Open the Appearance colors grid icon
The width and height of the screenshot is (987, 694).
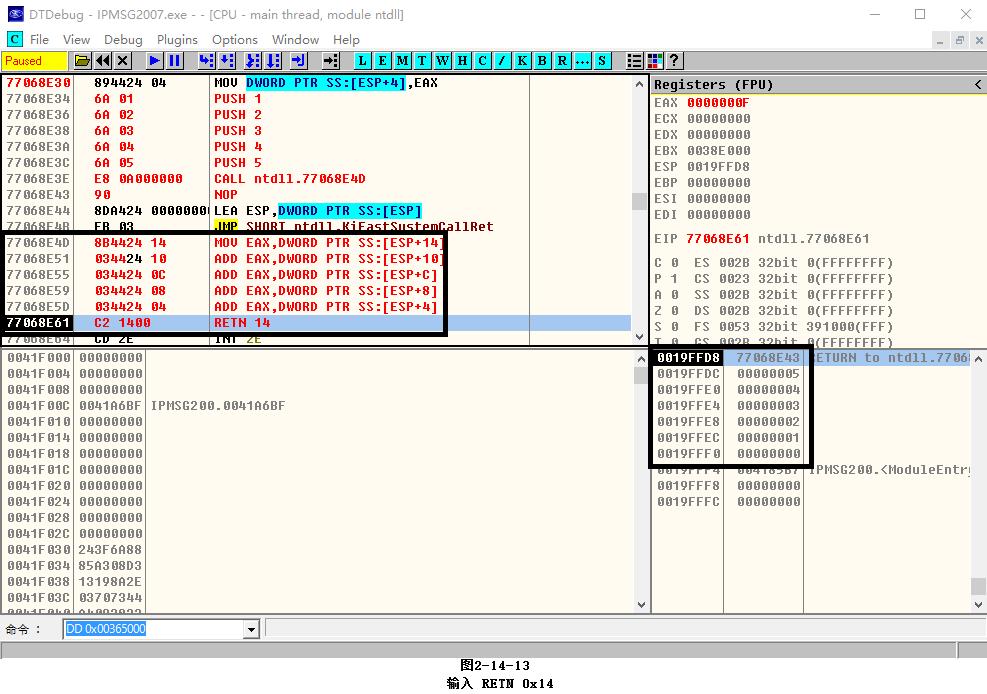(x=655, y=61)
